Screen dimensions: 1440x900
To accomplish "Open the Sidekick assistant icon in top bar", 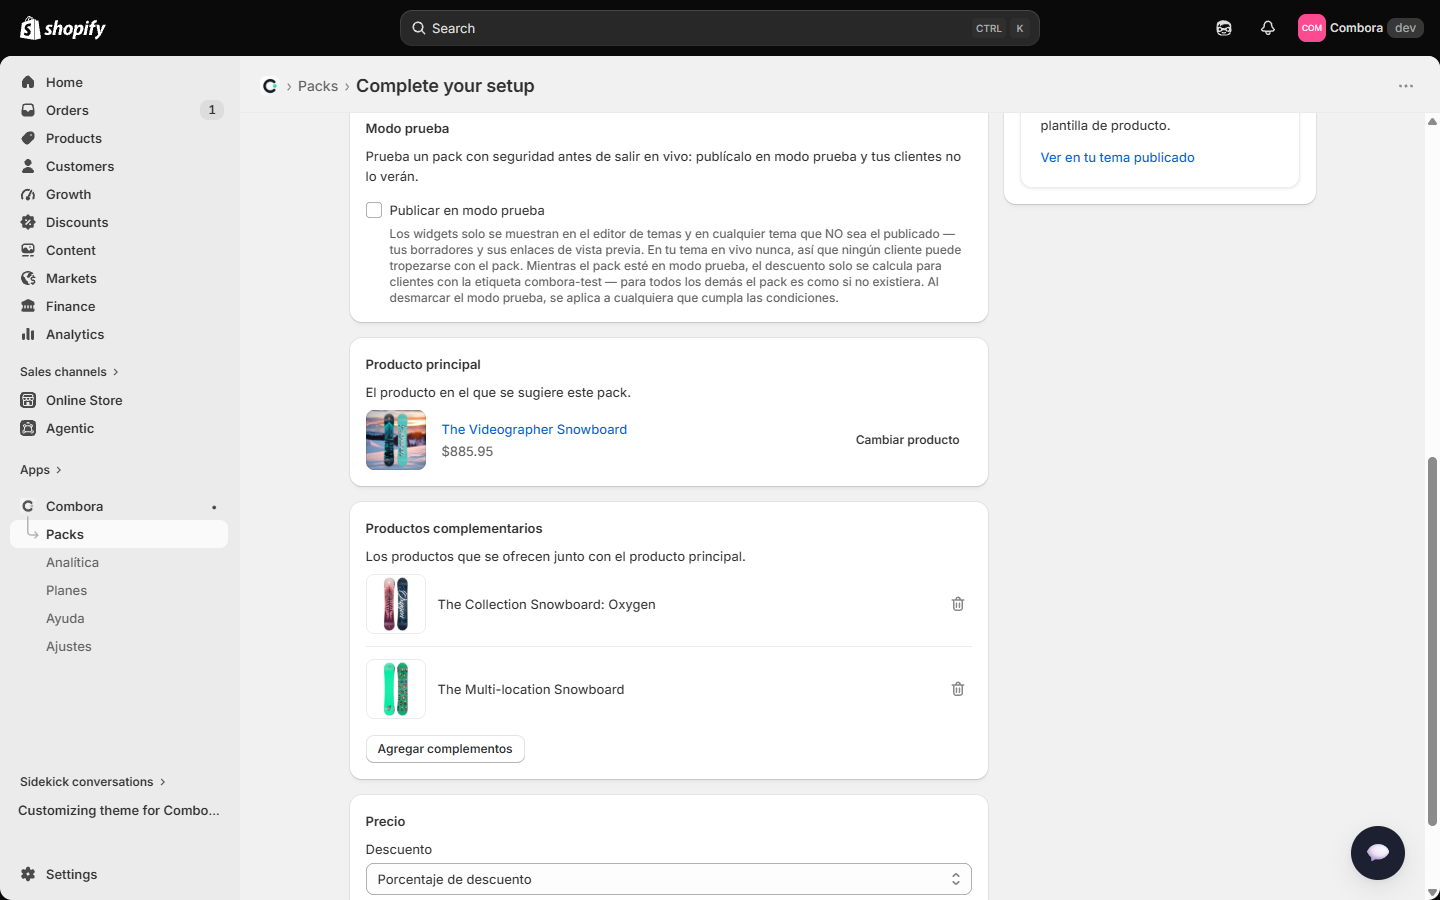I will click(x=1224, y=28).
